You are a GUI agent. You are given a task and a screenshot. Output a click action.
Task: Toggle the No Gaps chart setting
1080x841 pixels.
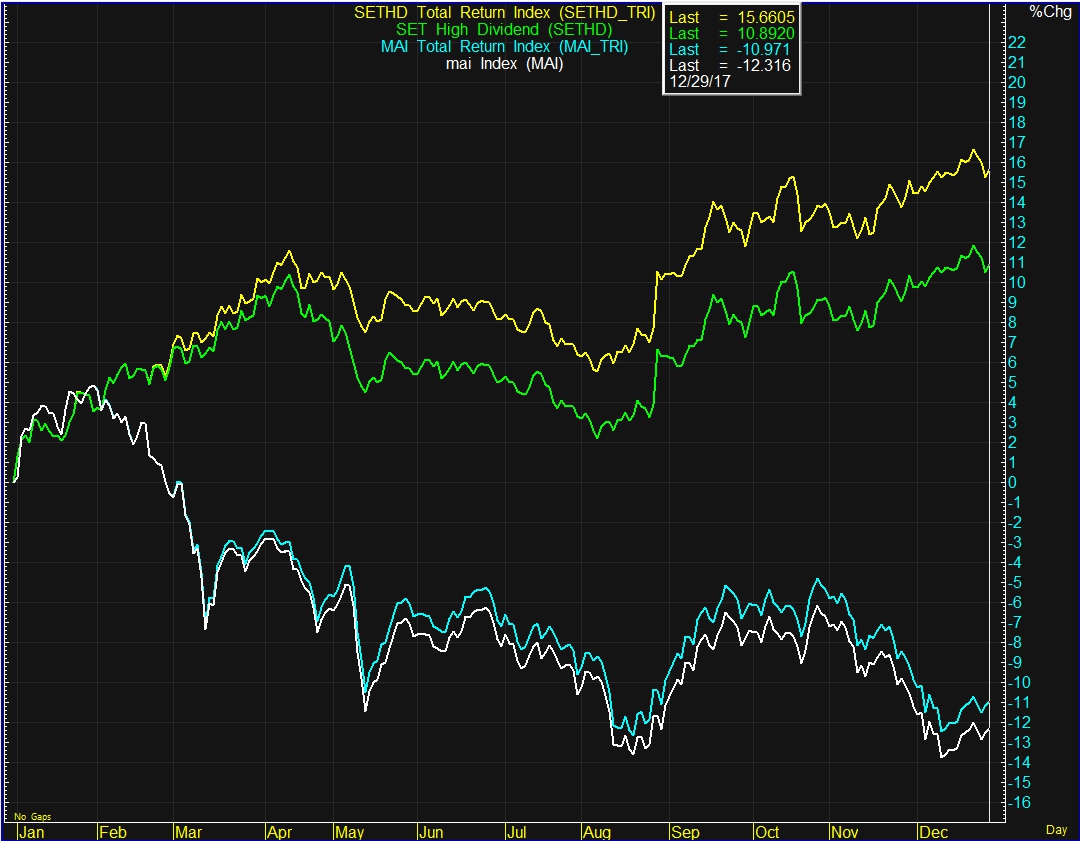pyautogui.click(x=33, y=817)
